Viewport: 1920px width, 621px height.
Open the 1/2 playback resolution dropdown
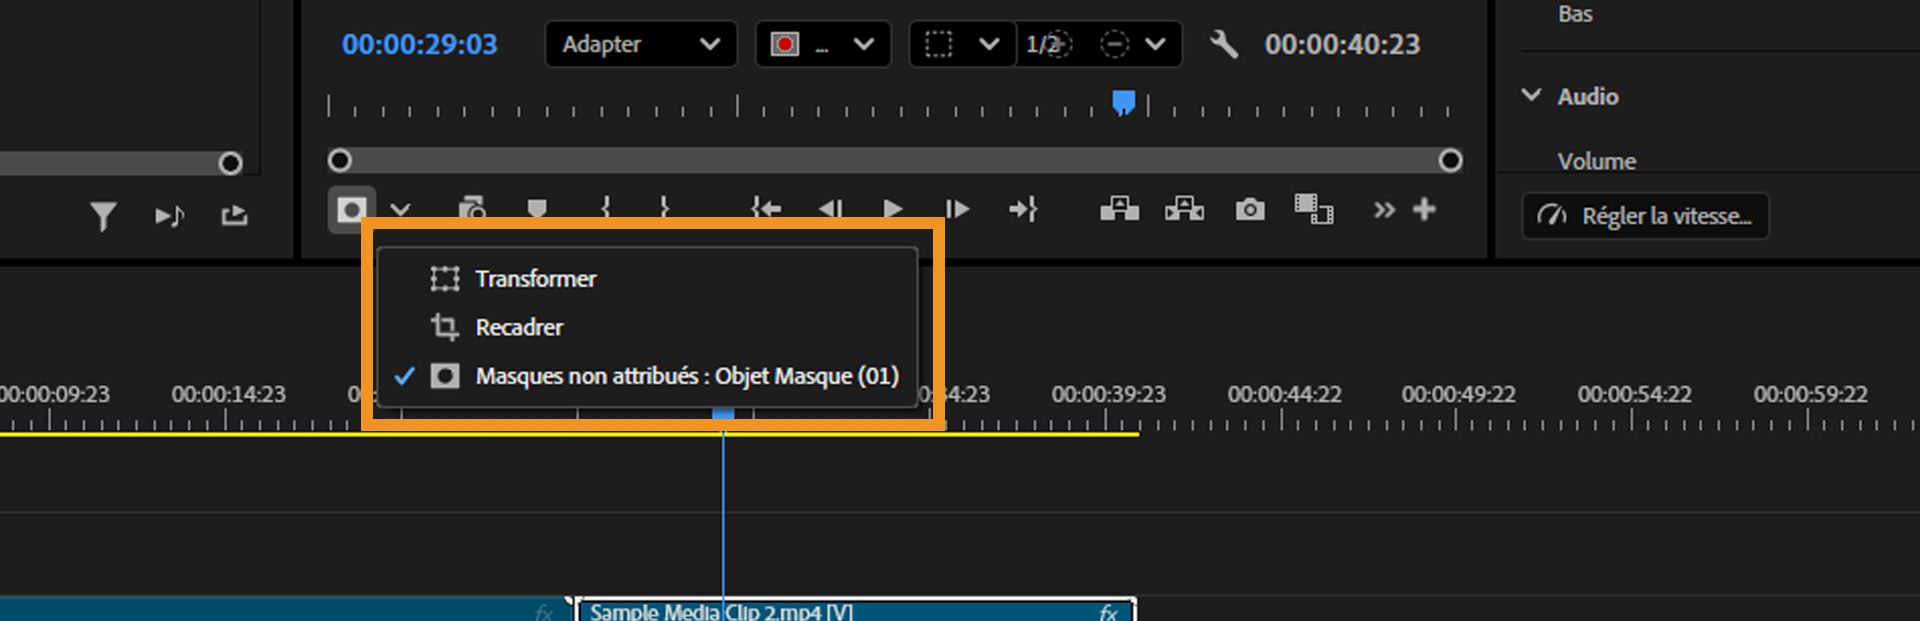[1099, 44]
